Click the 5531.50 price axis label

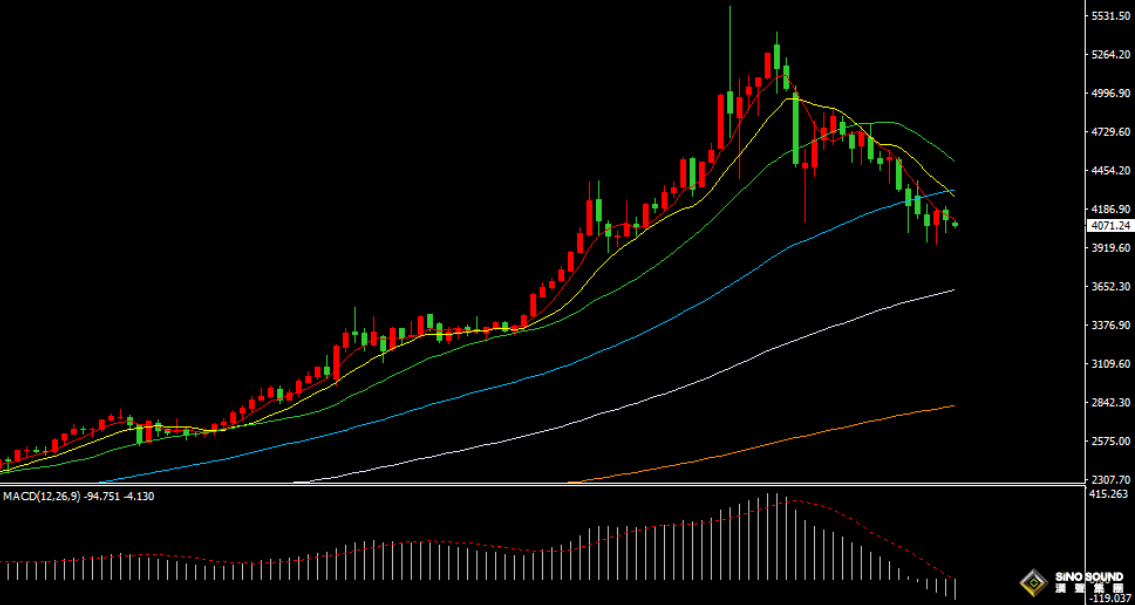[x=1110, y=15]
